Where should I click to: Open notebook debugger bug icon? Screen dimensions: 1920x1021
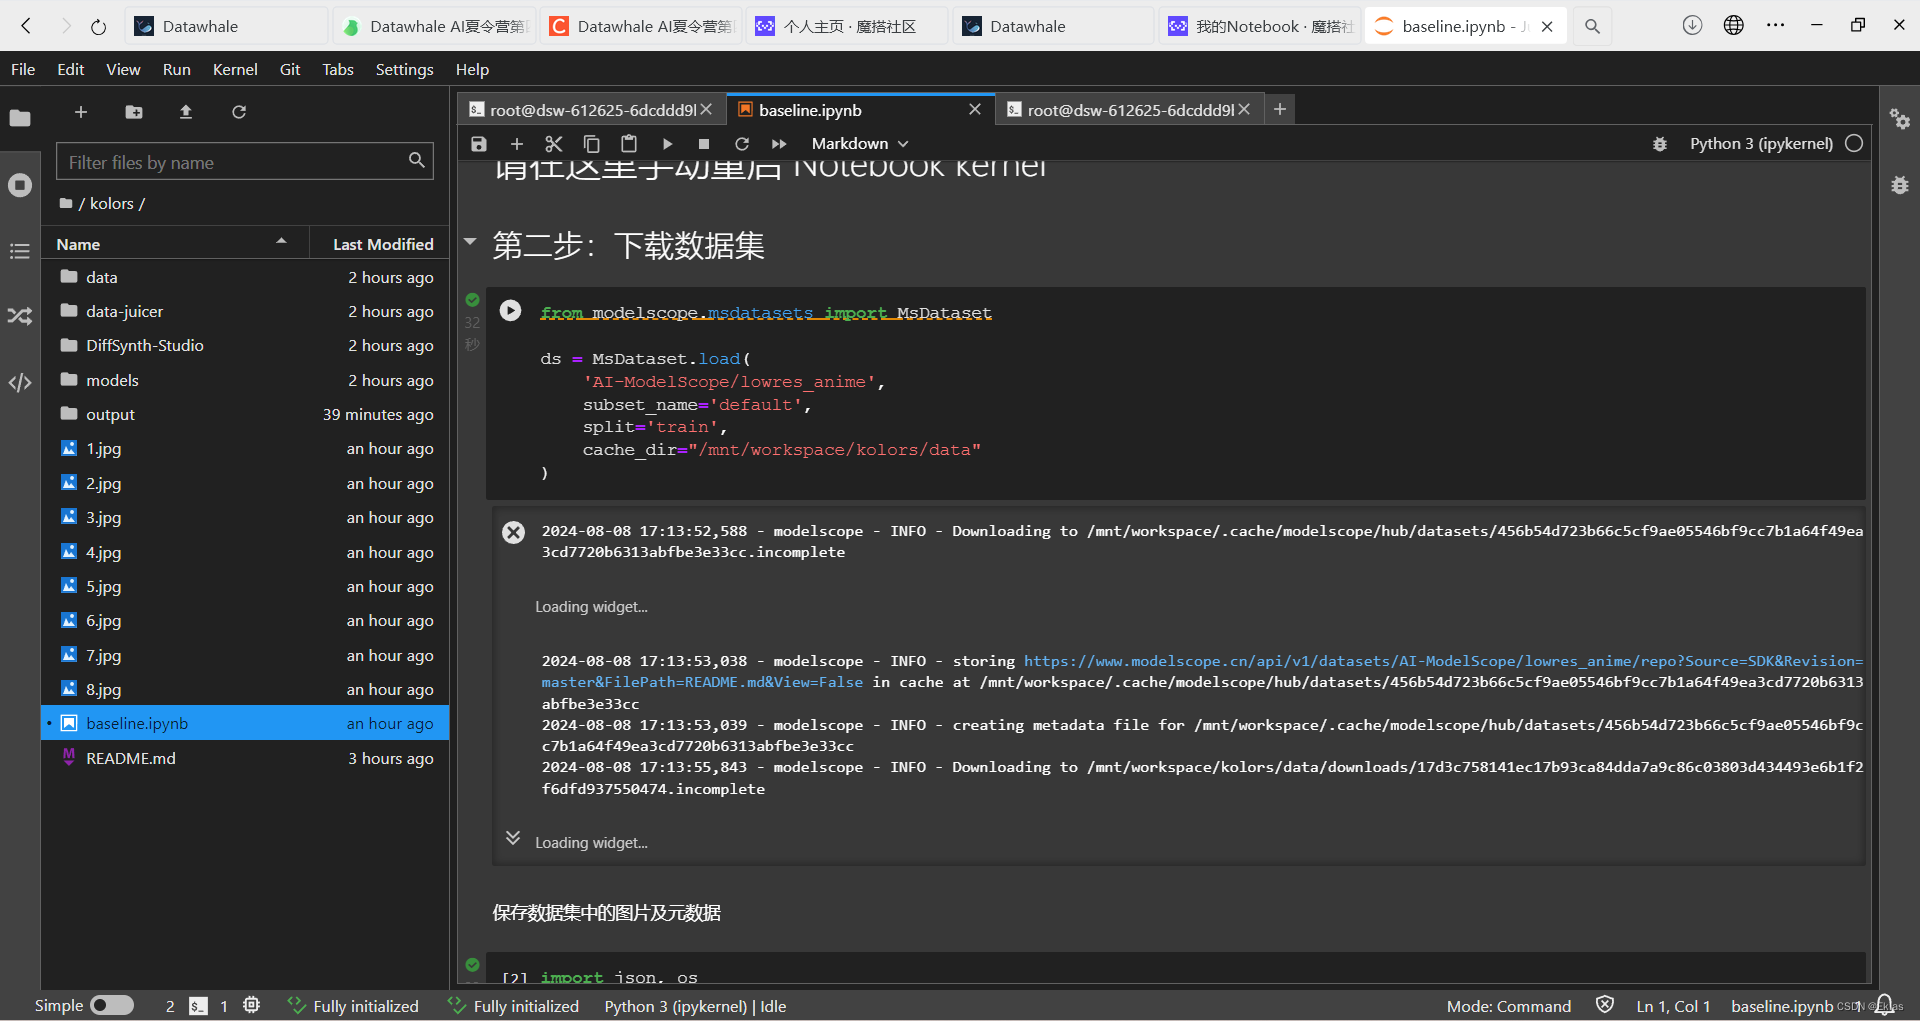click(x=1660, y=144)
